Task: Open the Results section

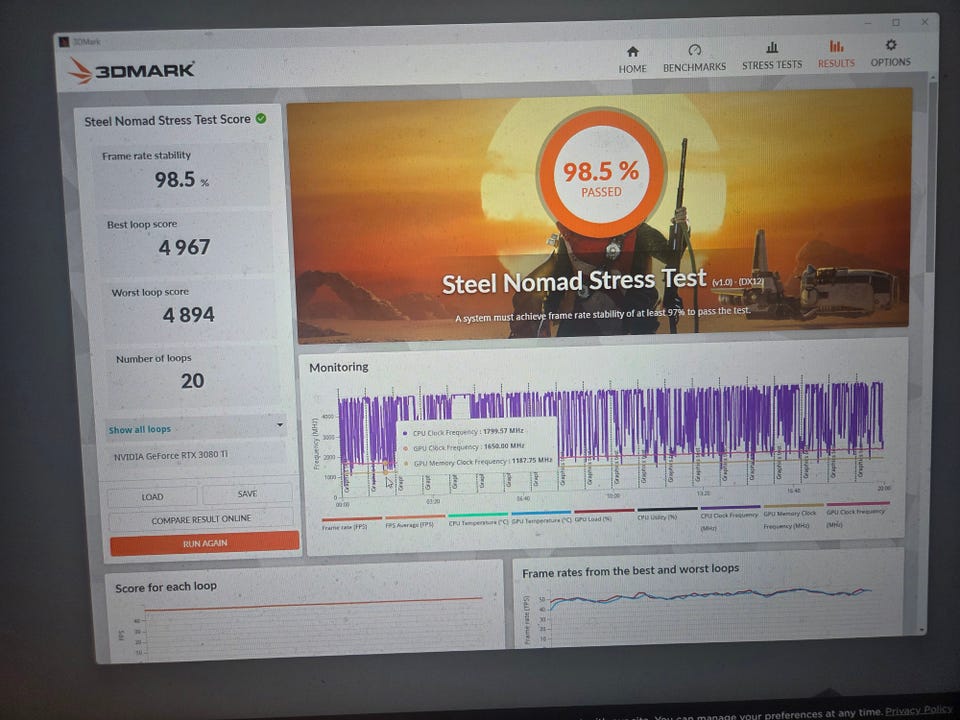Action: pyautogui.click(x=836, y=54)
